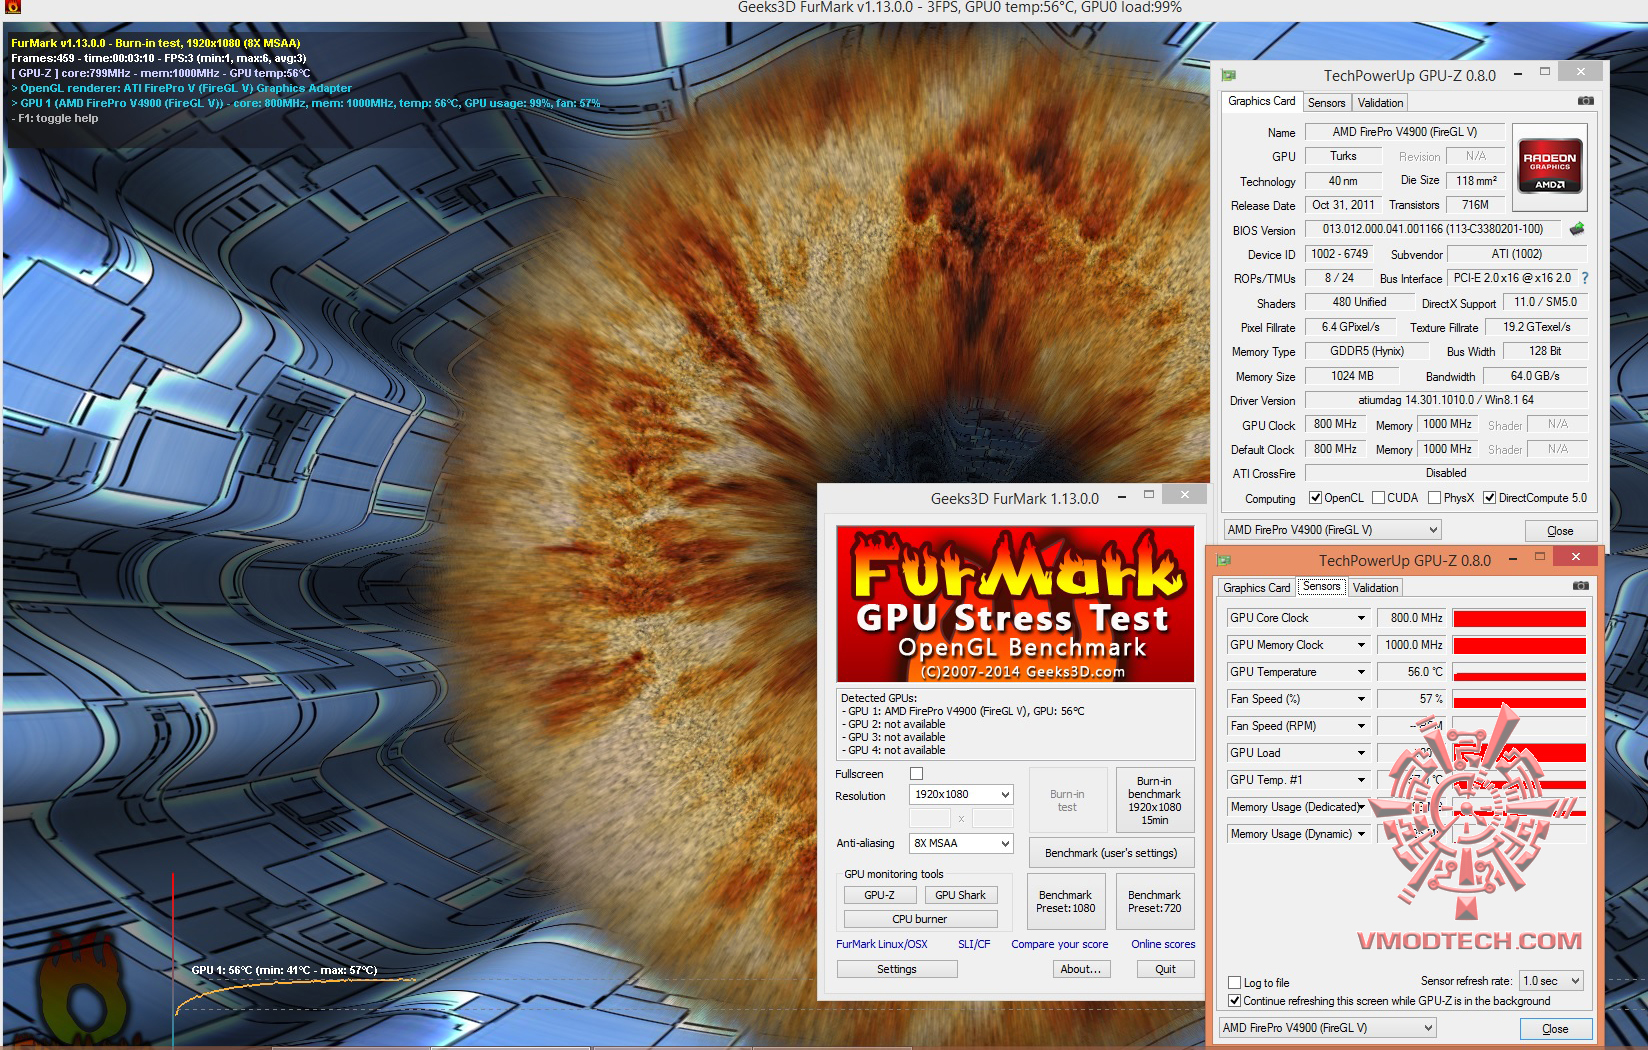Click the Fan Speed value 57 %
Viewport: 1648px width, 1050px height.
point(1411,700)
